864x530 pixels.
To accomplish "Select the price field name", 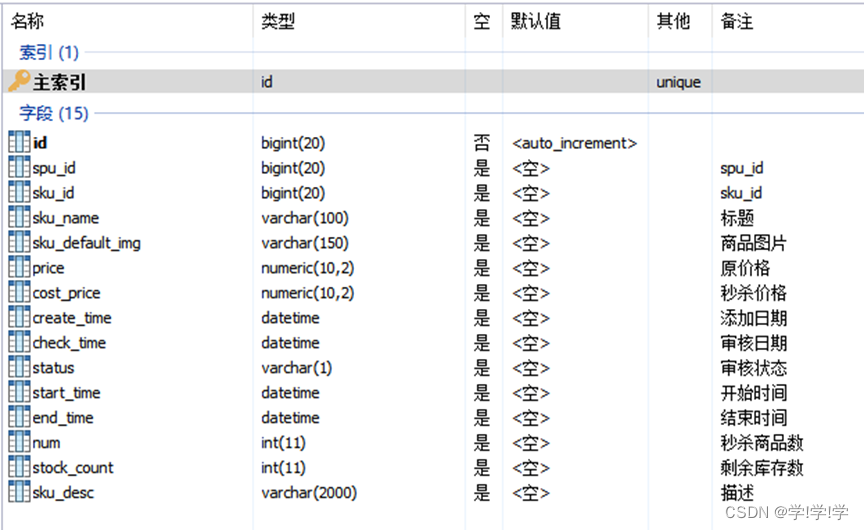I will pos(48,268).
